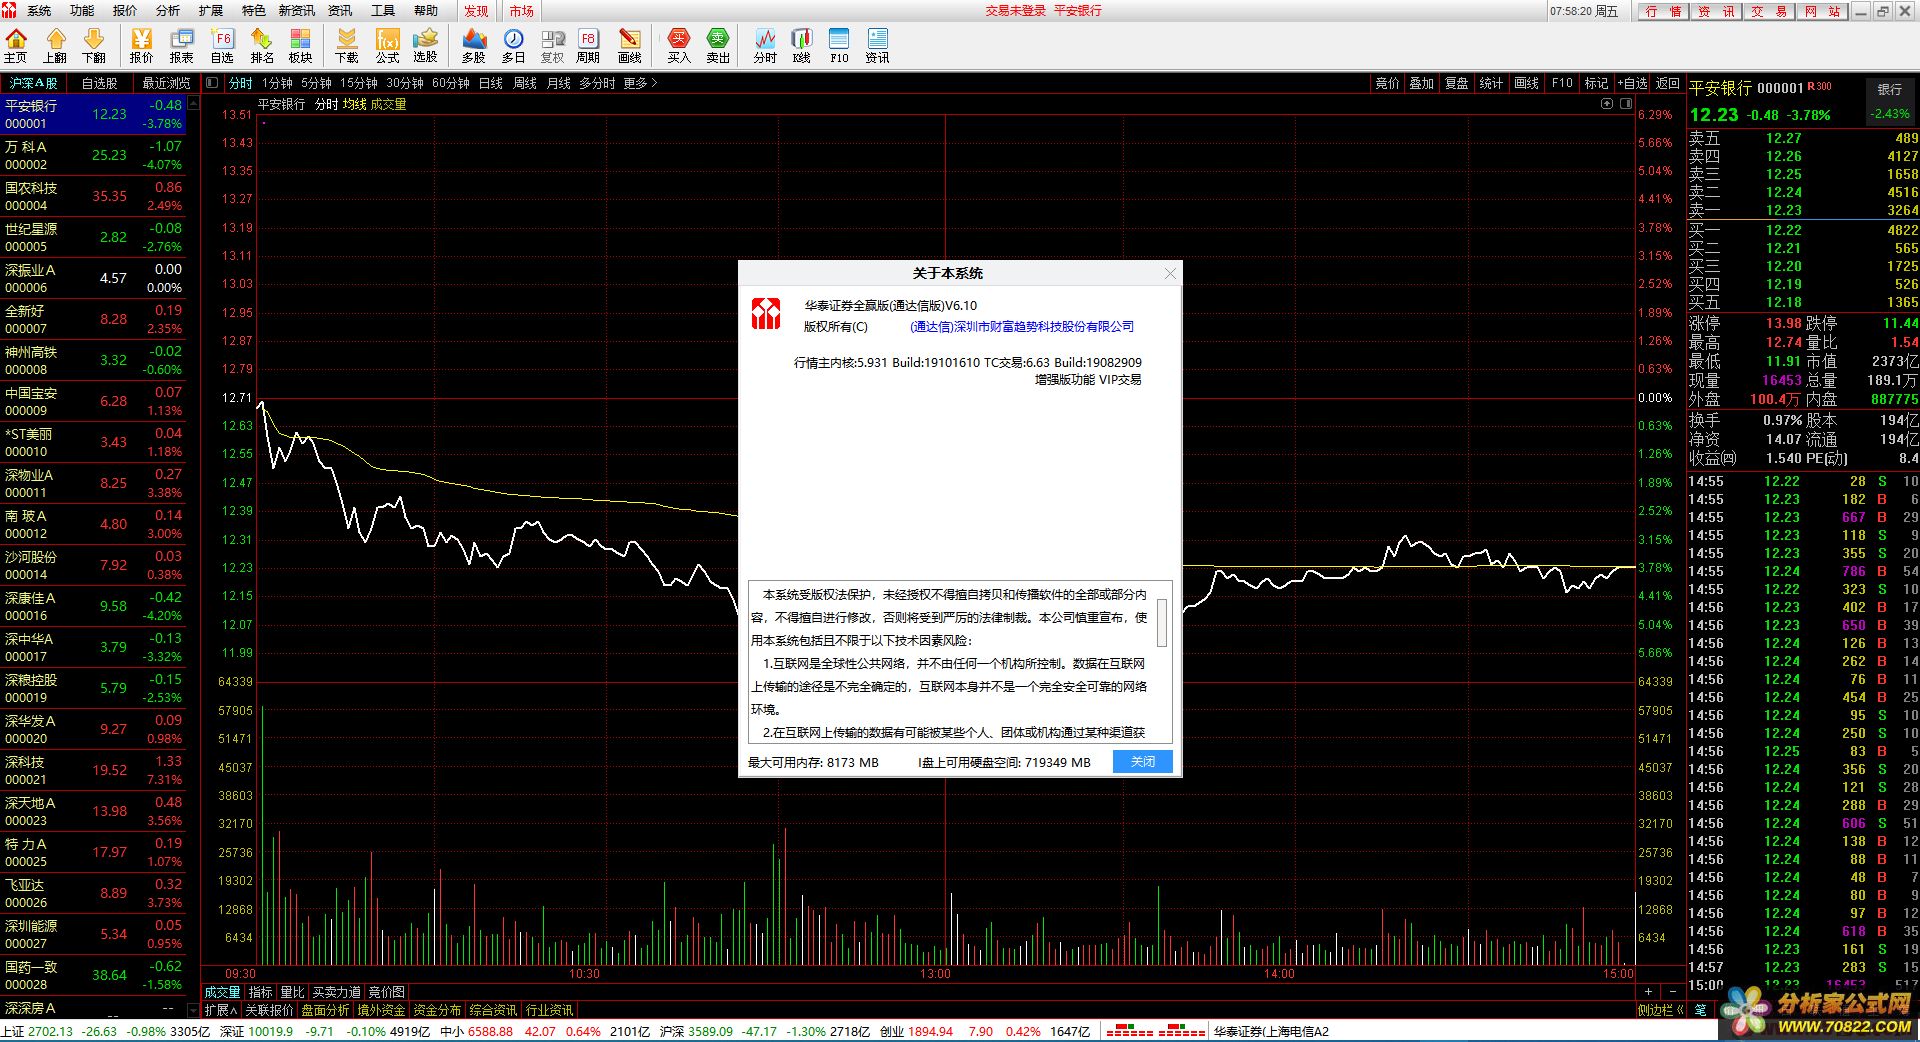Open the 公式 formula manager icon
This screenshot has width=1920, height=1042.
click(387, 46)
